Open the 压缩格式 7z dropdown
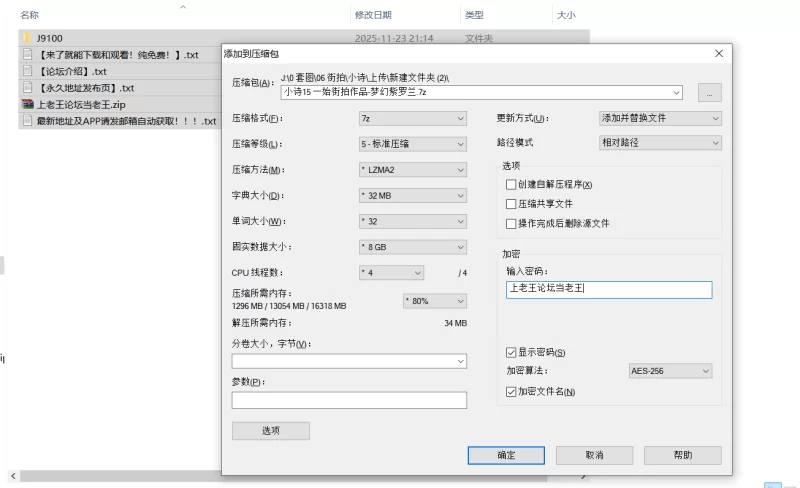The image size is (800, 488). 412,118
